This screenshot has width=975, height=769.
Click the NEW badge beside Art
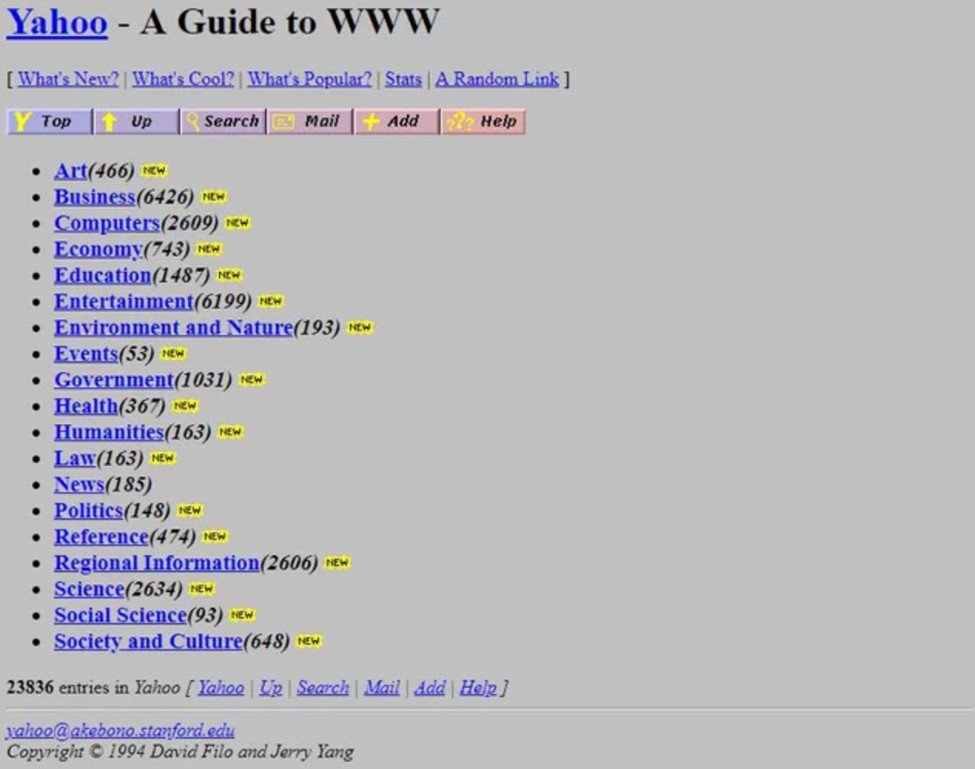[x=153, y=170]
